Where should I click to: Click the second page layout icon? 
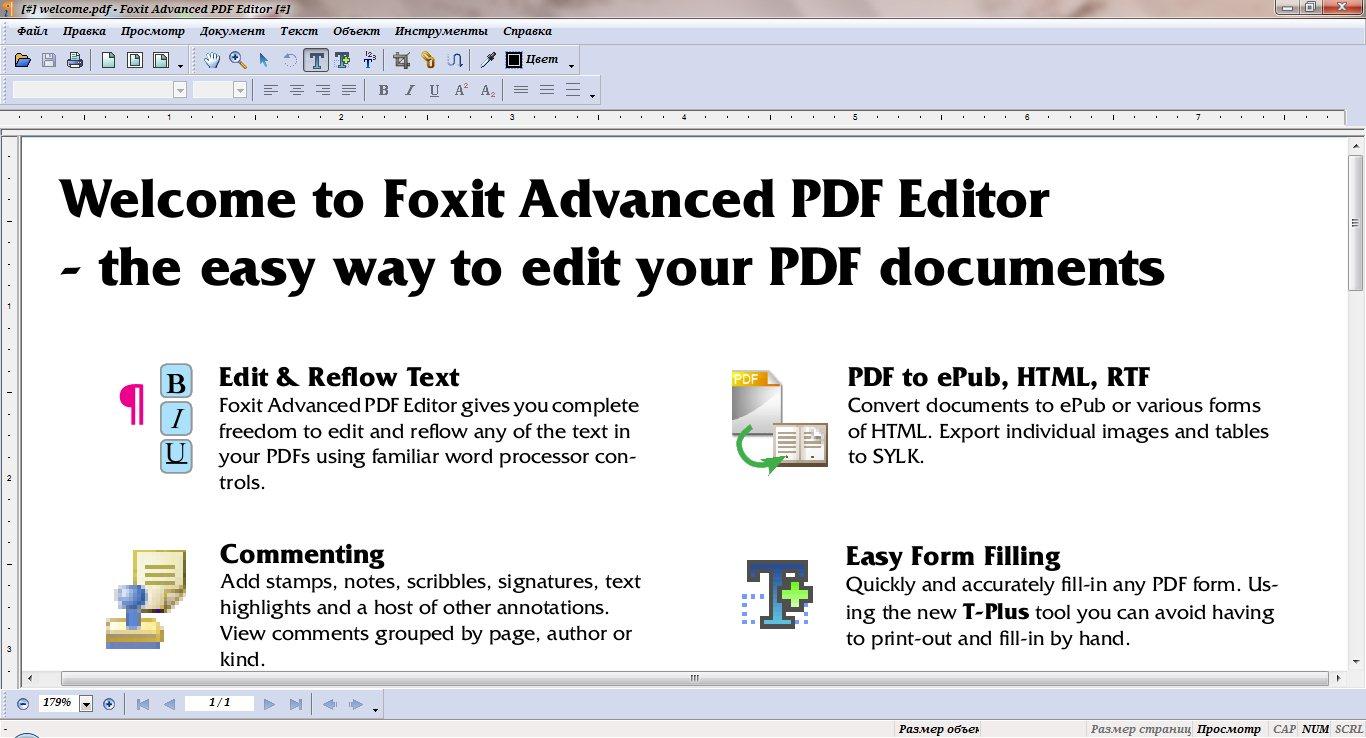[134, 61]
